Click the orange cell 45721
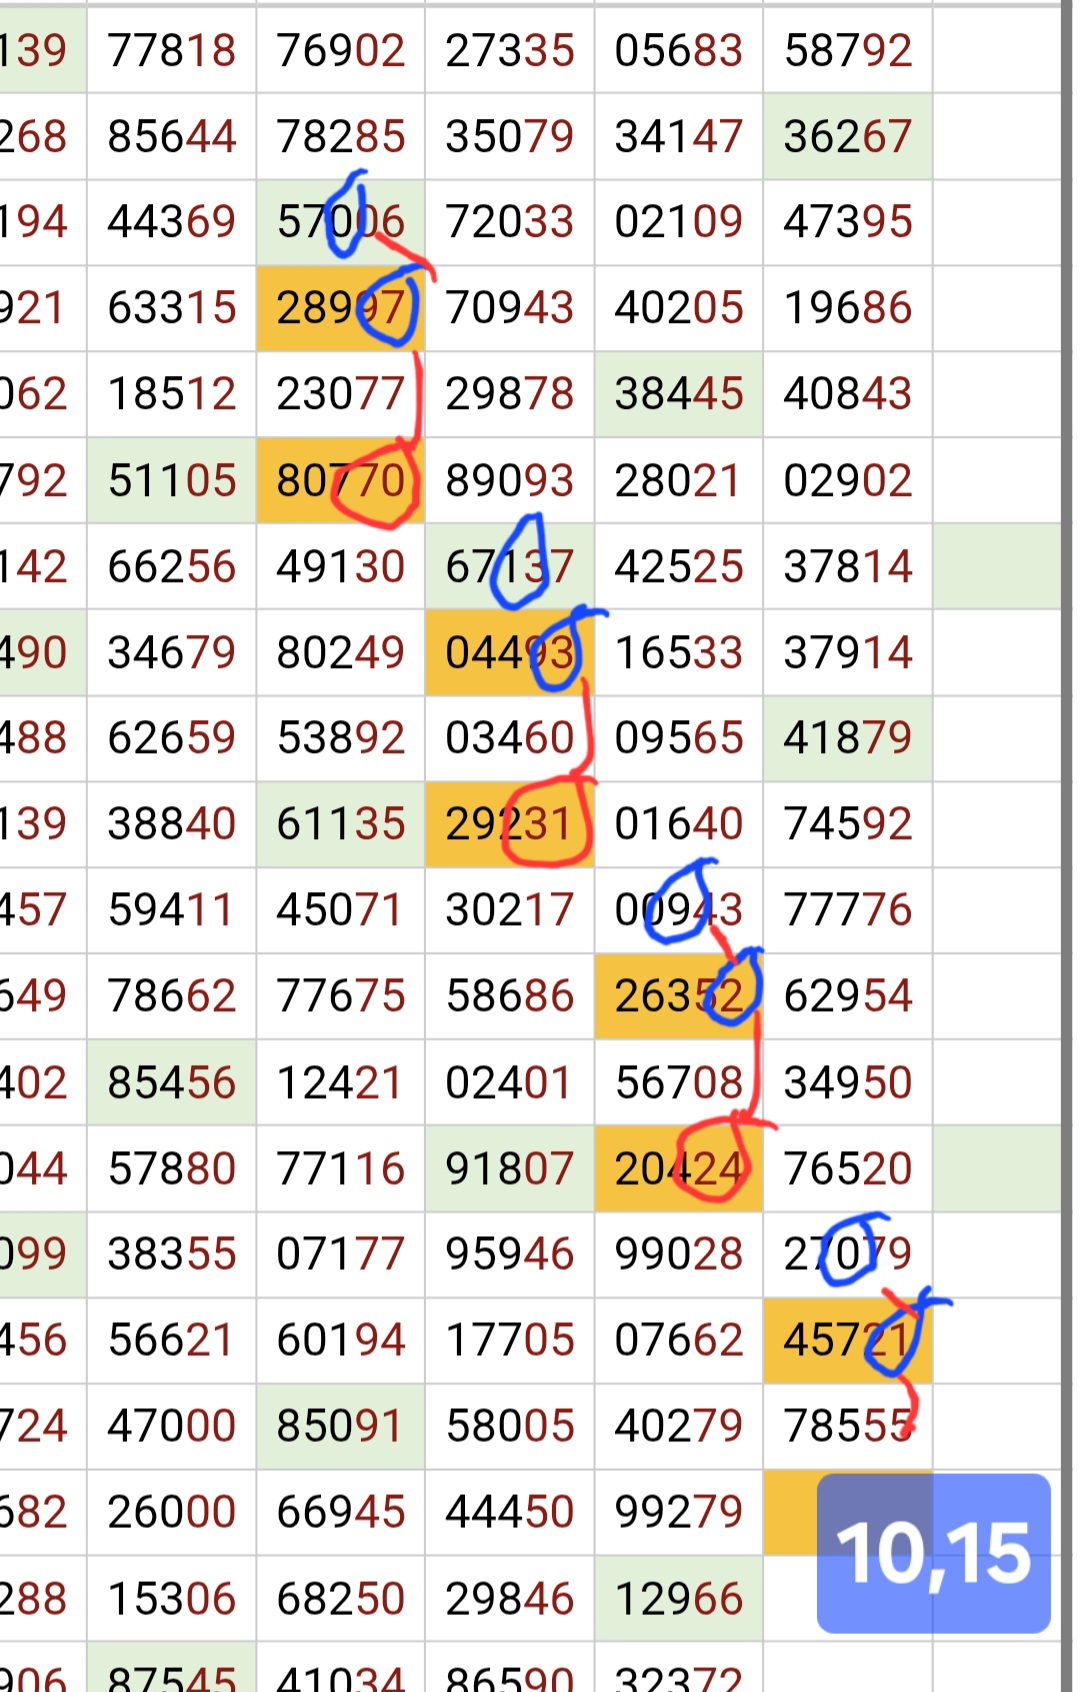Viewport: 1080px width, 1692px height. [x=847, y=1340]
